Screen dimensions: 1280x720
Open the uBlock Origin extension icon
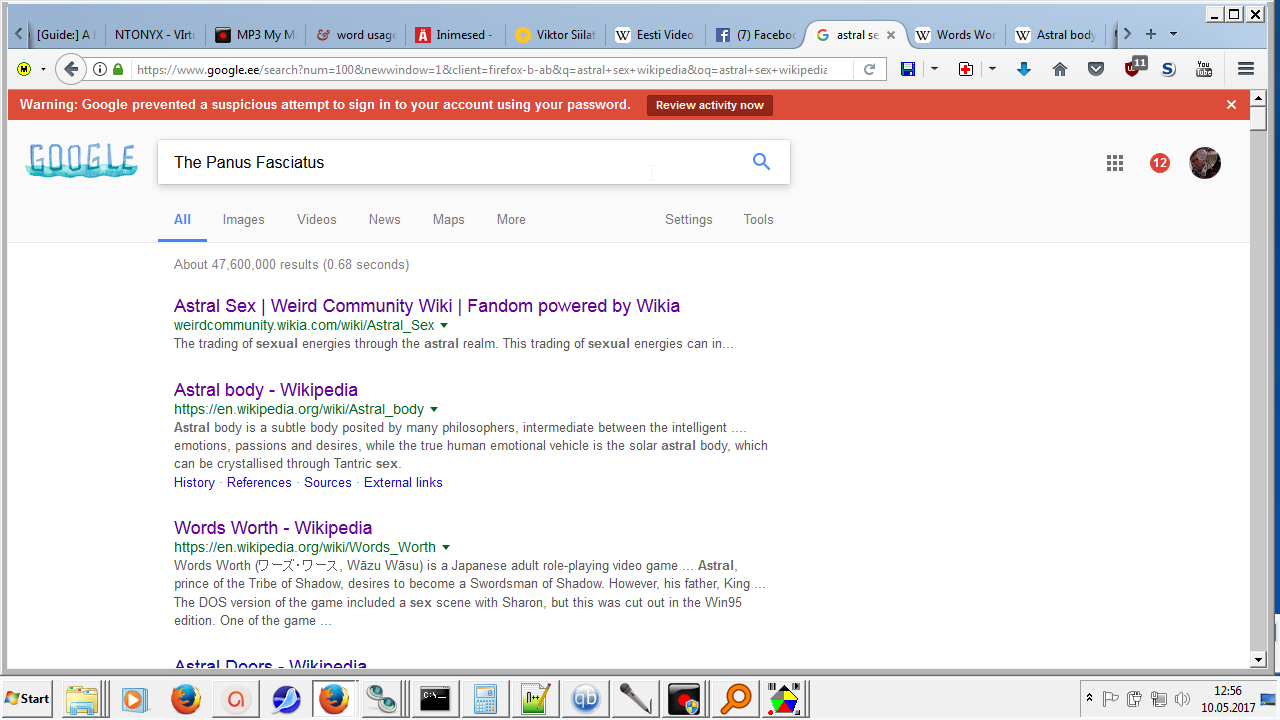coord(1133,68)
